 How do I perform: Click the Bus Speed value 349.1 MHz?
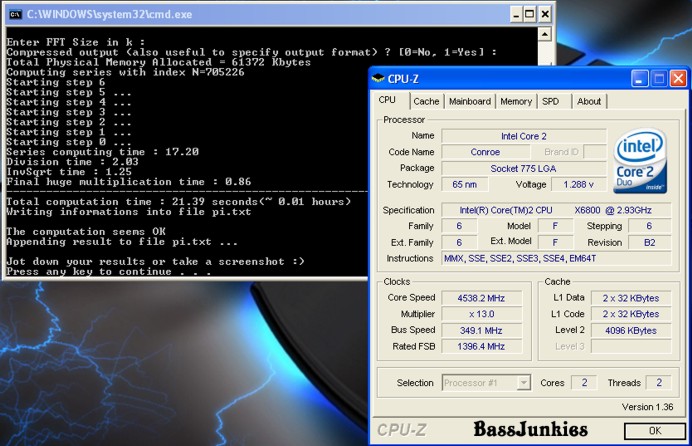[x=481, y=330]
